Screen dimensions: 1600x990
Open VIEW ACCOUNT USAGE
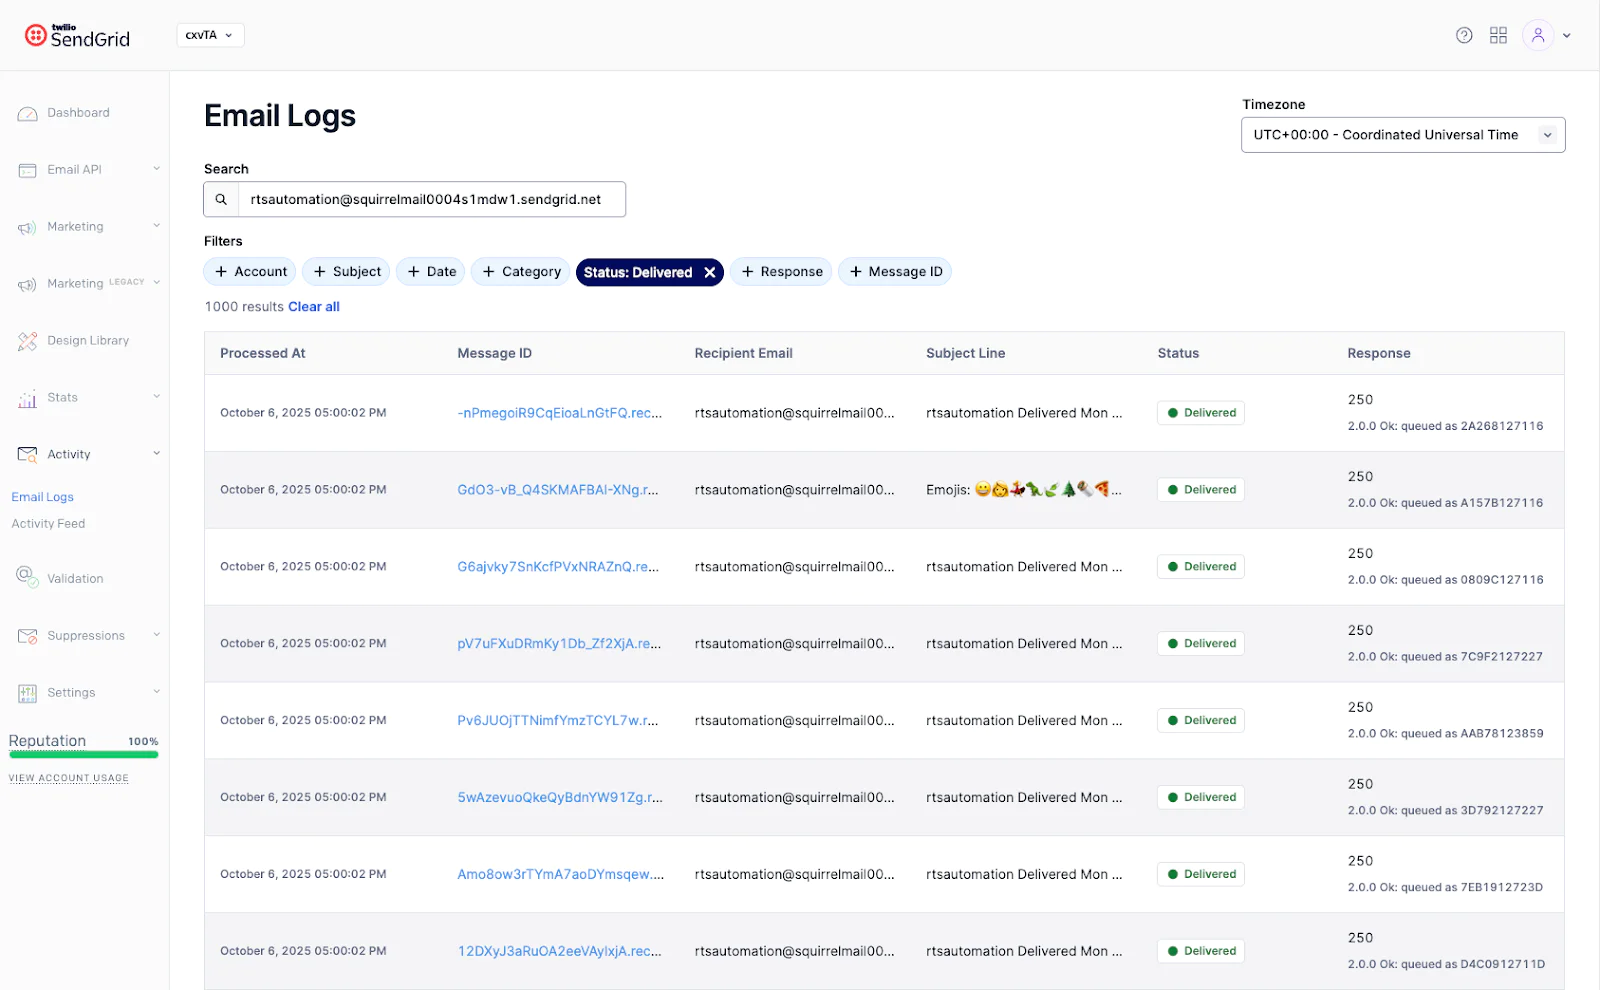tap(68, 777)
